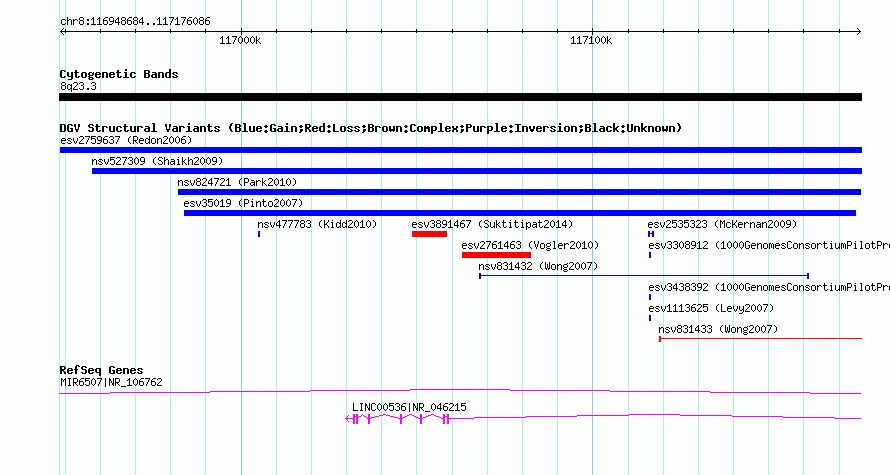Select the small blue esv1113625 marker
Image resolution: width=890 pixels, height=475 pixels.
point(650,318)
